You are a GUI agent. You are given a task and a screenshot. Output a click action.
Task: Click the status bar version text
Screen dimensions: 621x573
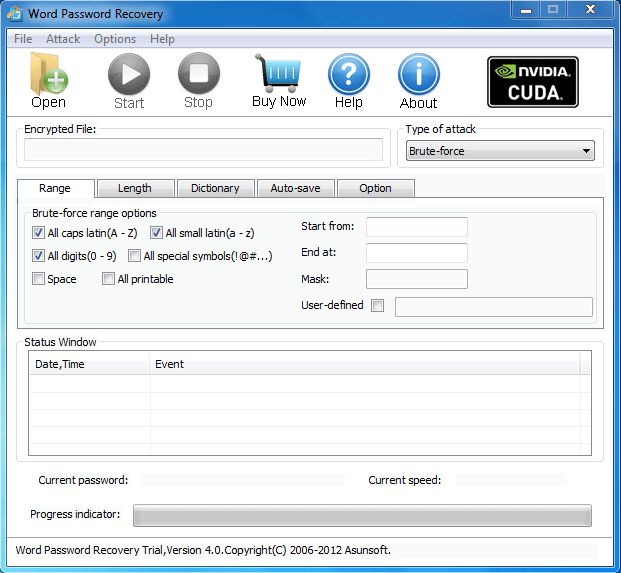click(203, 550)
